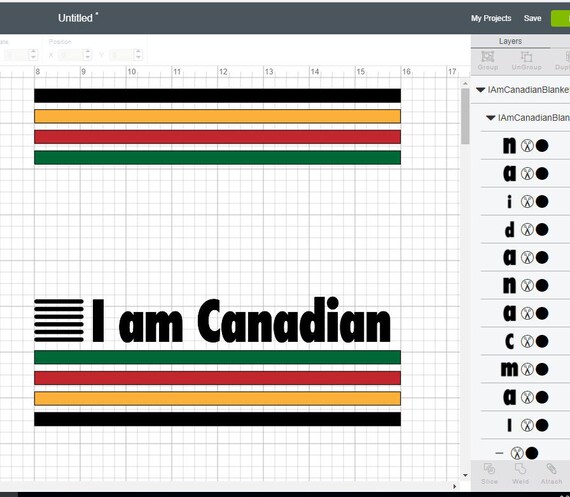Click the Attach paperclip icon
The width and height of the screenshot is (570, 497).
point(551,469)
